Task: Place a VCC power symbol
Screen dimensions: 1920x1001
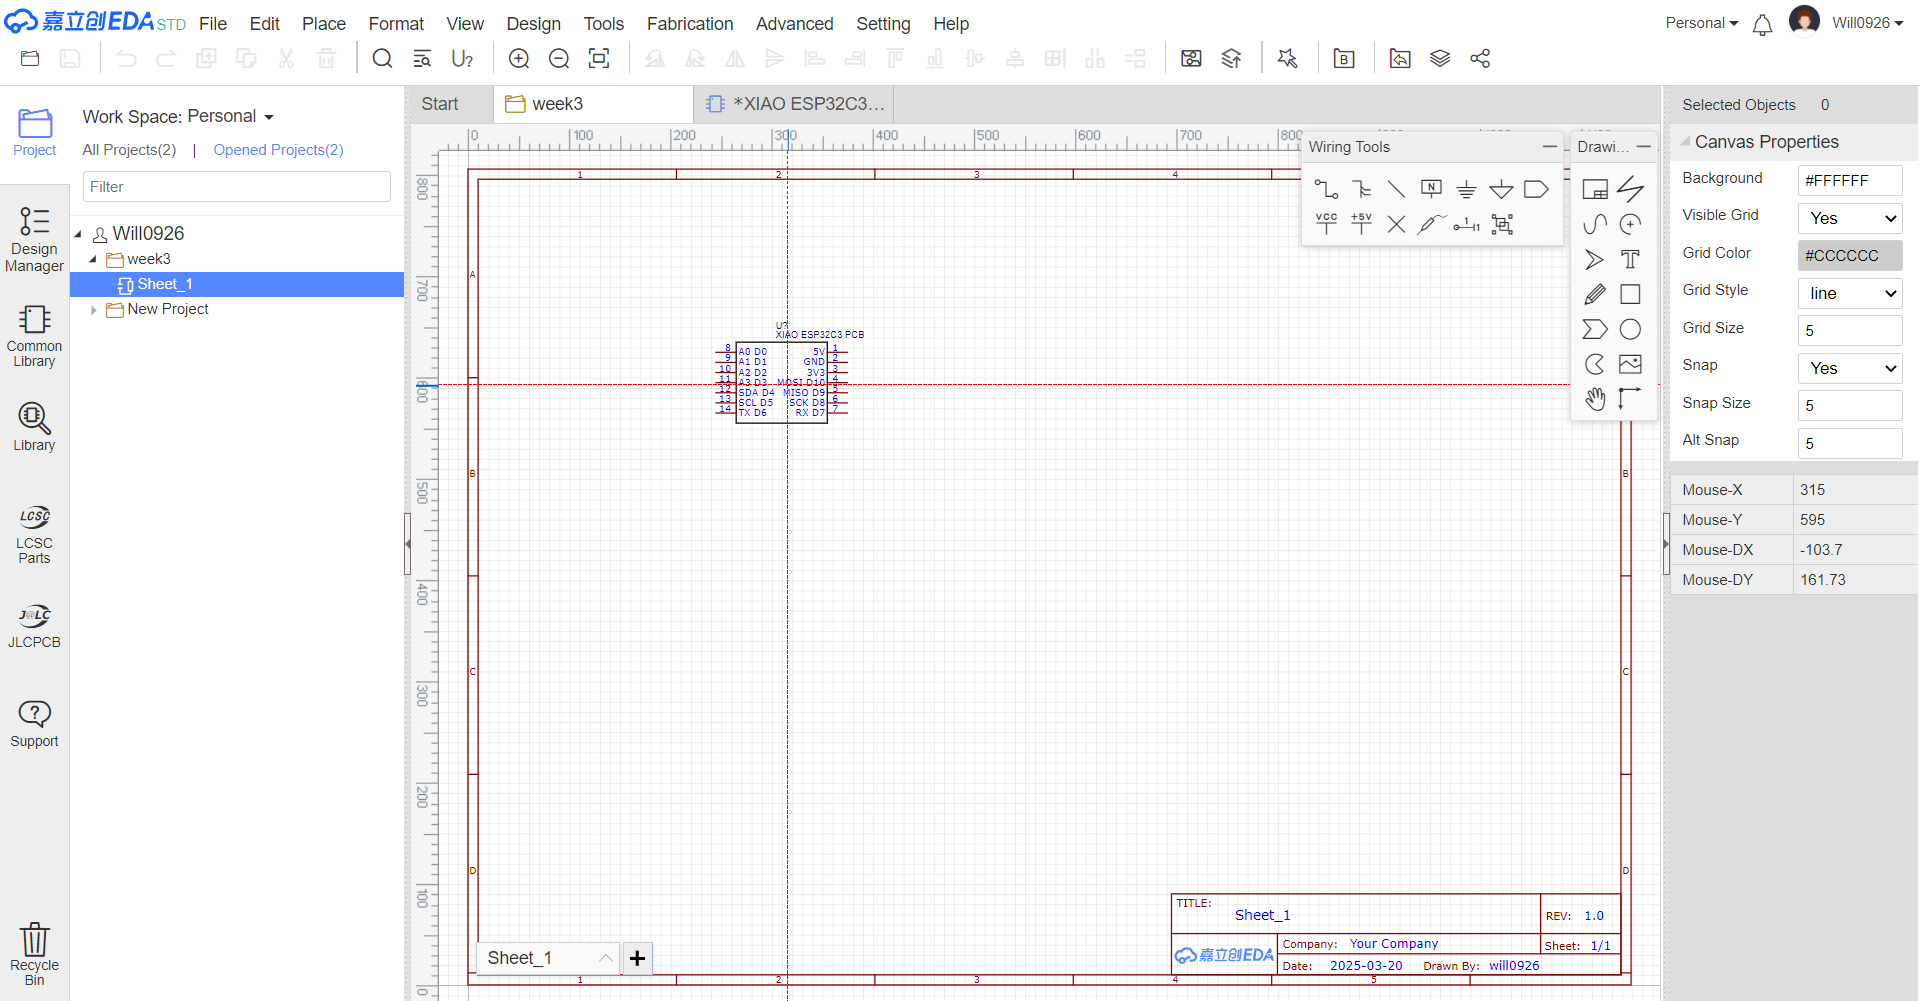Action: coord(1326,224)
